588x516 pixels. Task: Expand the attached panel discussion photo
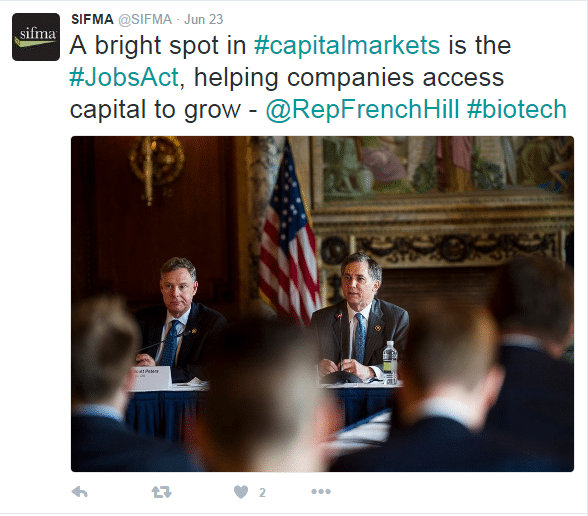[x=322, y=304]
